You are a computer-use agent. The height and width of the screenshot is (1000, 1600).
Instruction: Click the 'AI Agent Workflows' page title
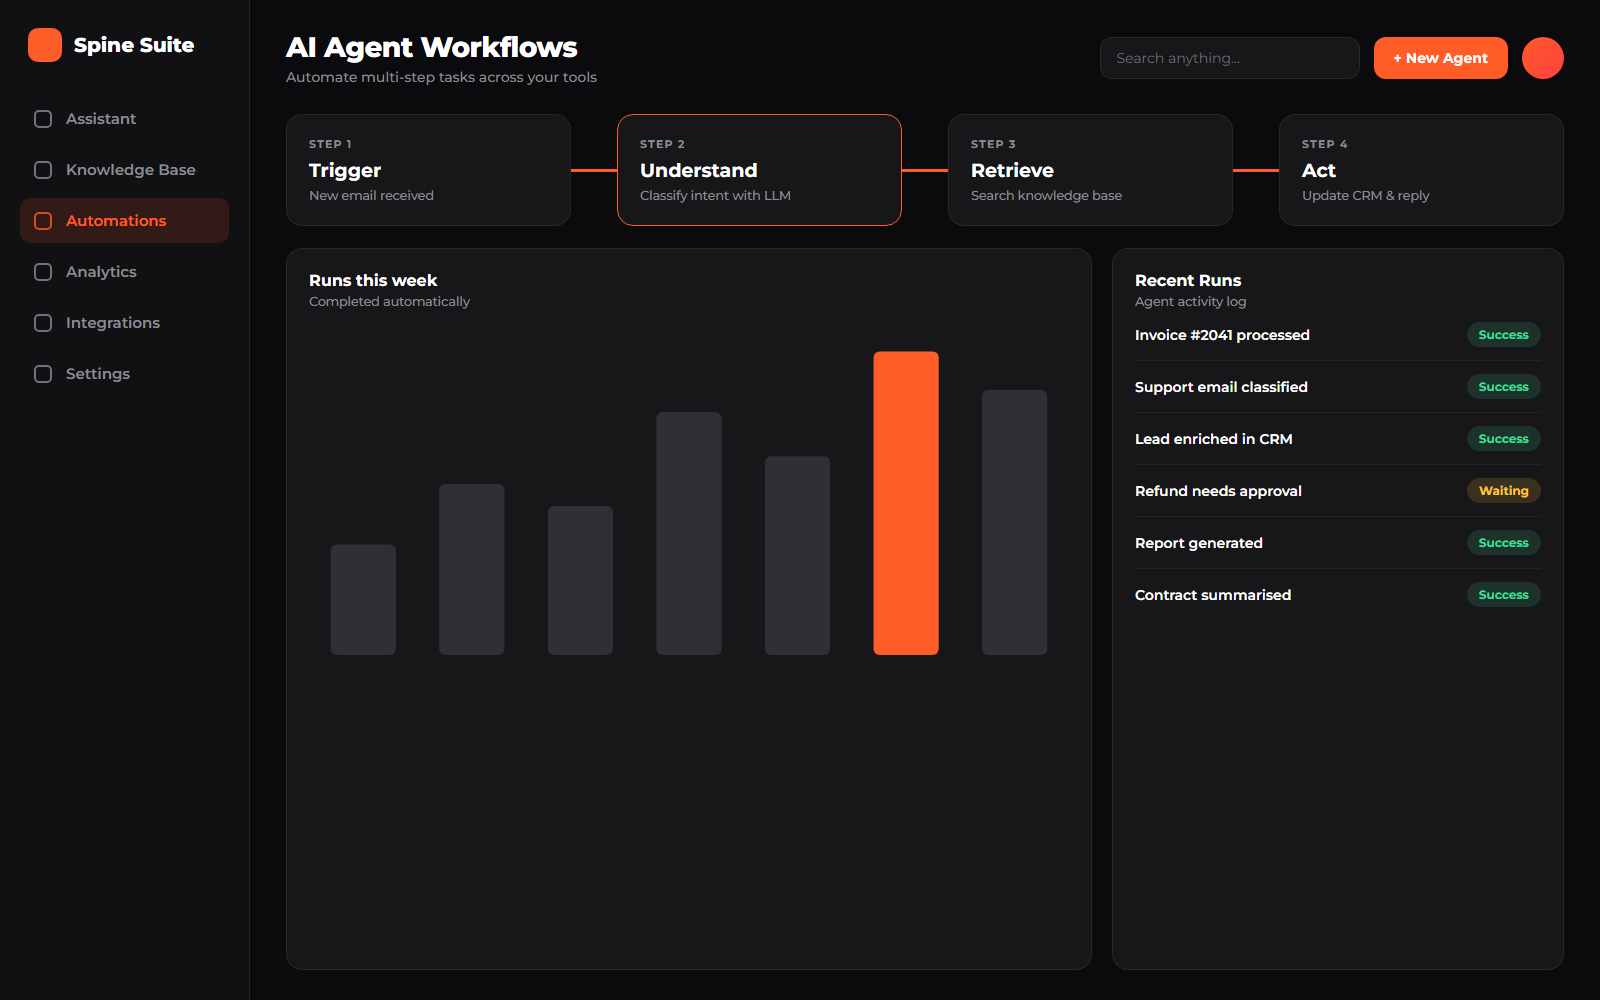[432, 47]
